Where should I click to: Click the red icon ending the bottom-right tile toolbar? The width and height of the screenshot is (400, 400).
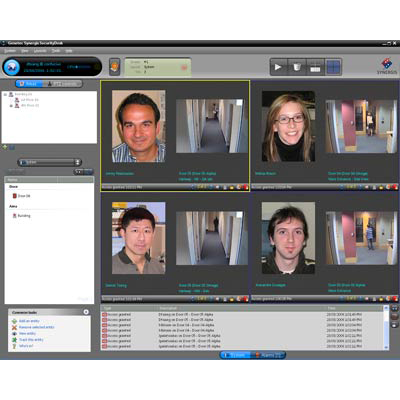pyautogui.click(x=395, y=299)
